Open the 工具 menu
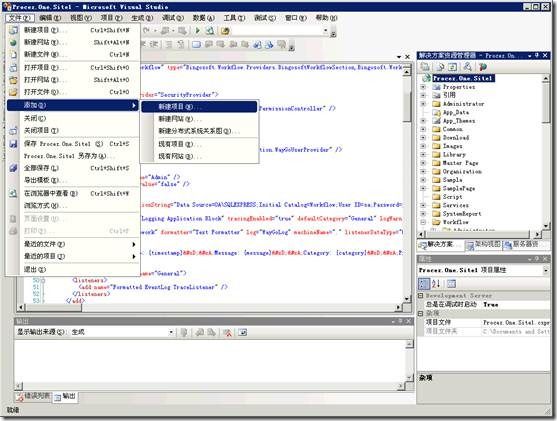557x421 pixels. pyautogui.click(x=234, y=18)
